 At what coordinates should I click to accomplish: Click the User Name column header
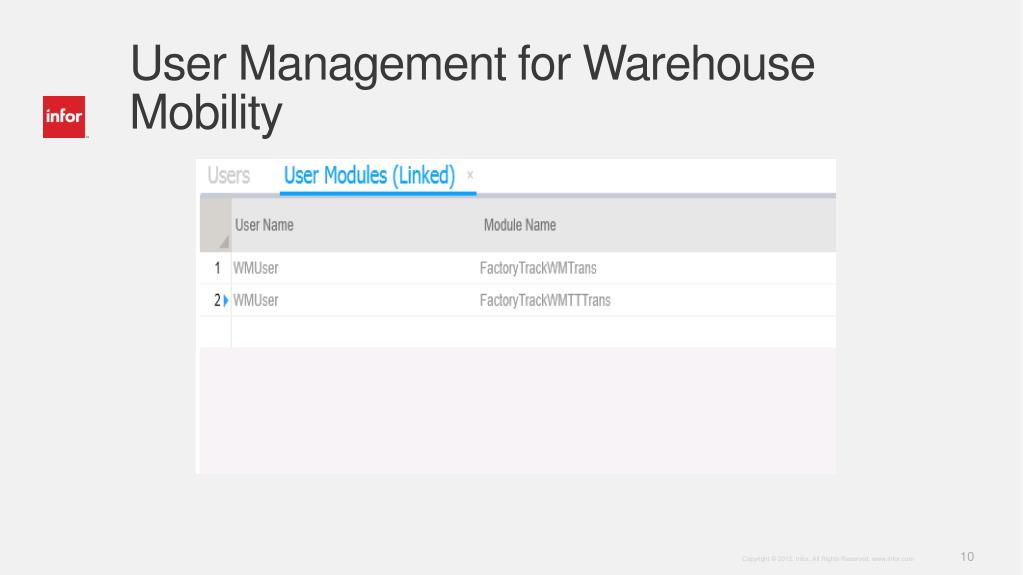click(x=264, y=225)
